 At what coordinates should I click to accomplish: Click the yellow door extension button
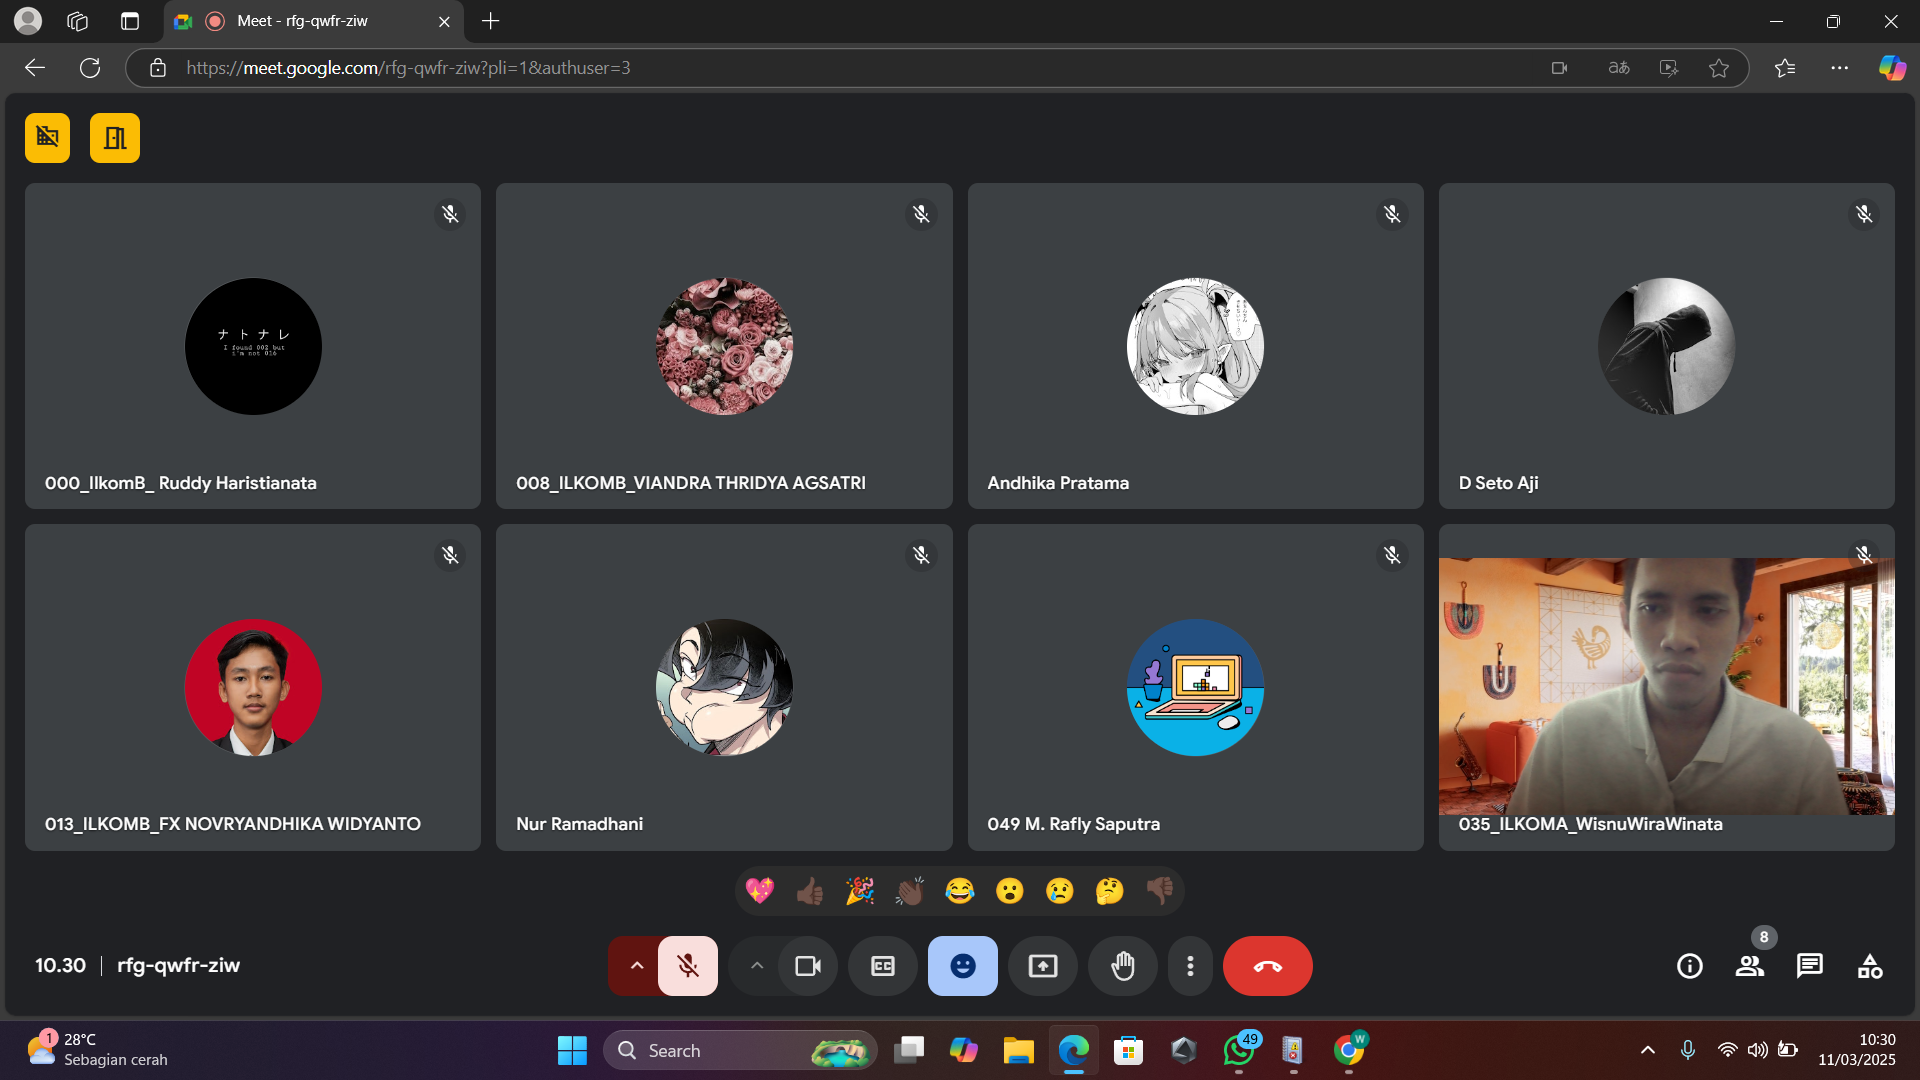[x=115, y=138]
